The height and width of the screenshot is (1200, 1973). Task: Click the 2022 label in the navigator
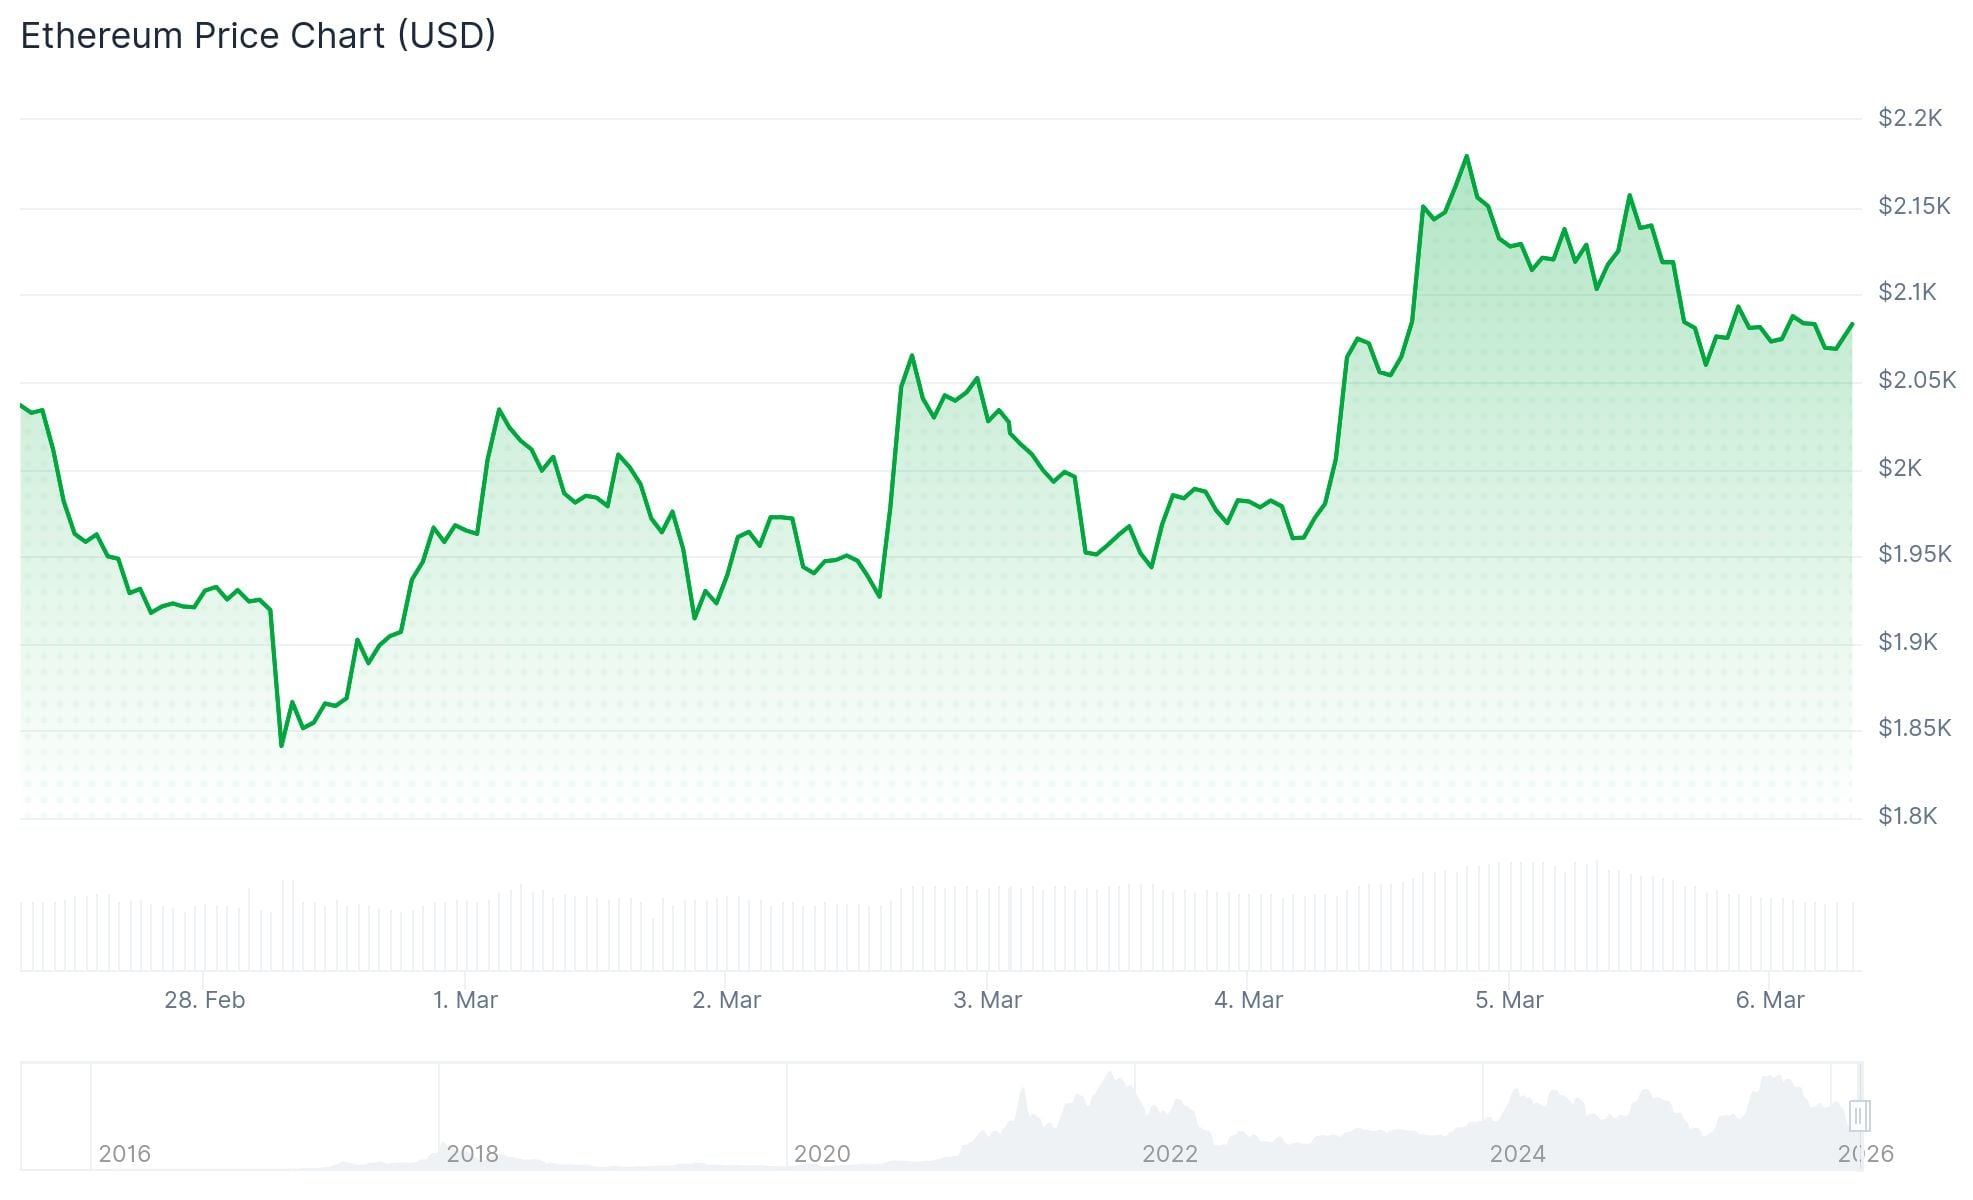tap(1169, 1154)
